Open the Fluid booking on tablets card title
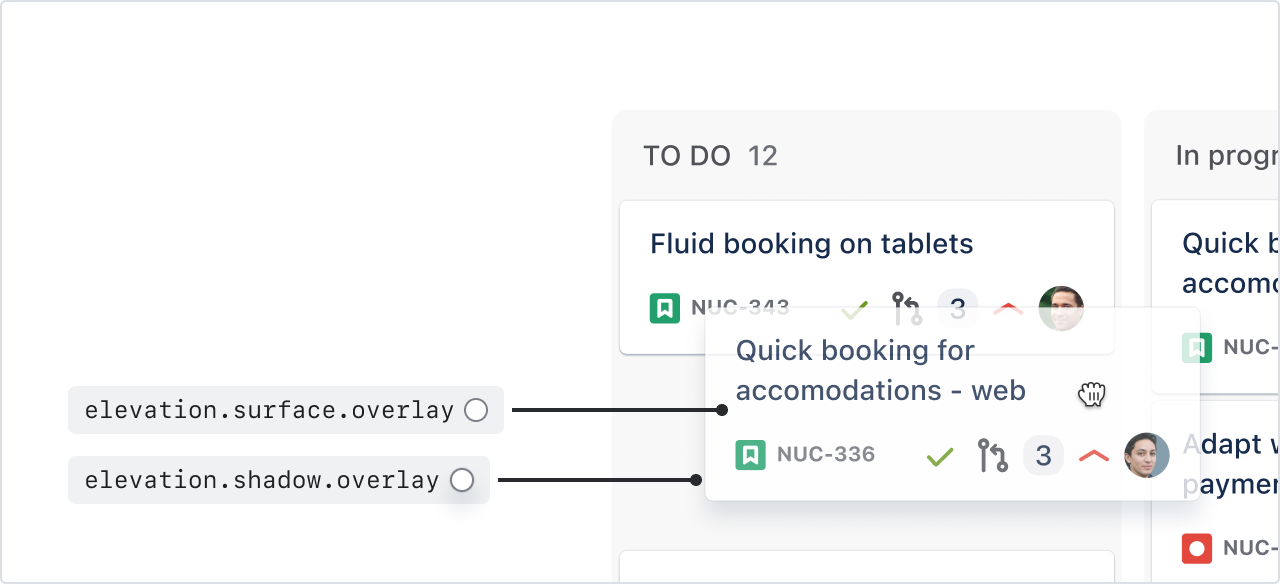The height and width of the screenshot is (584, 1280). point(811,244)
